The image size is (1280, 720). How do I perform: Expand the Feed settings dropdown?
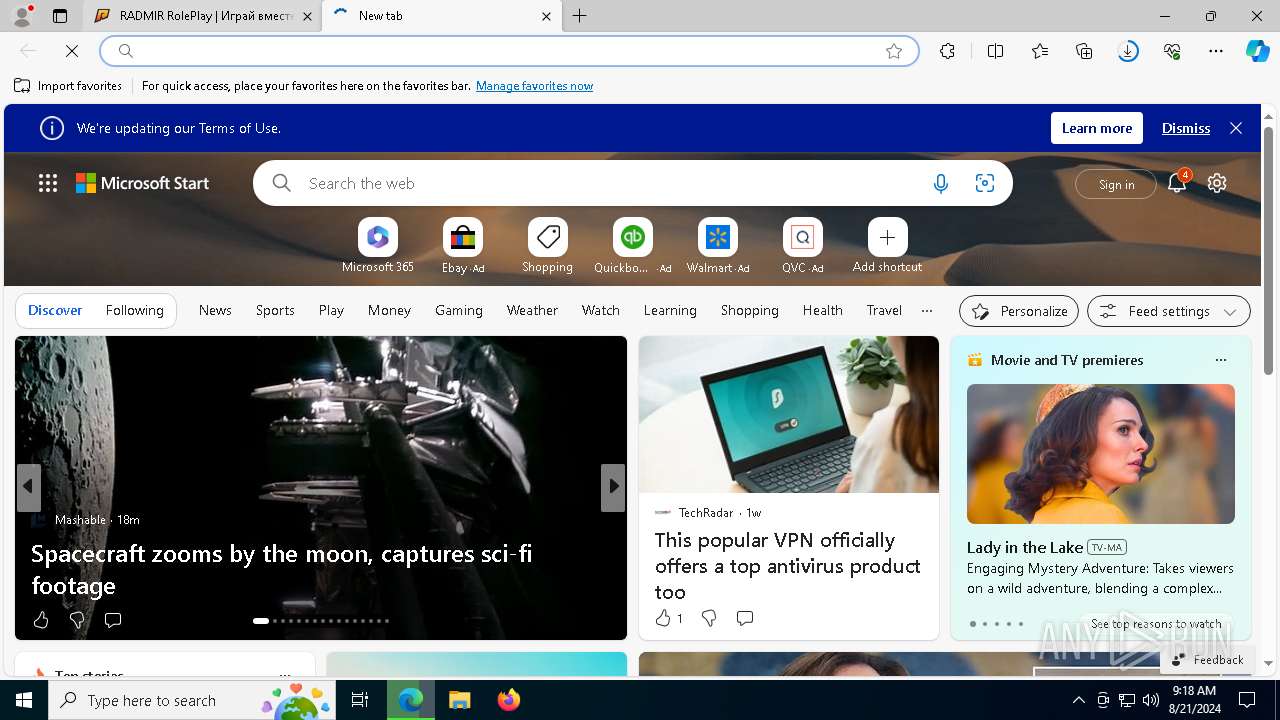point(1168,311)
